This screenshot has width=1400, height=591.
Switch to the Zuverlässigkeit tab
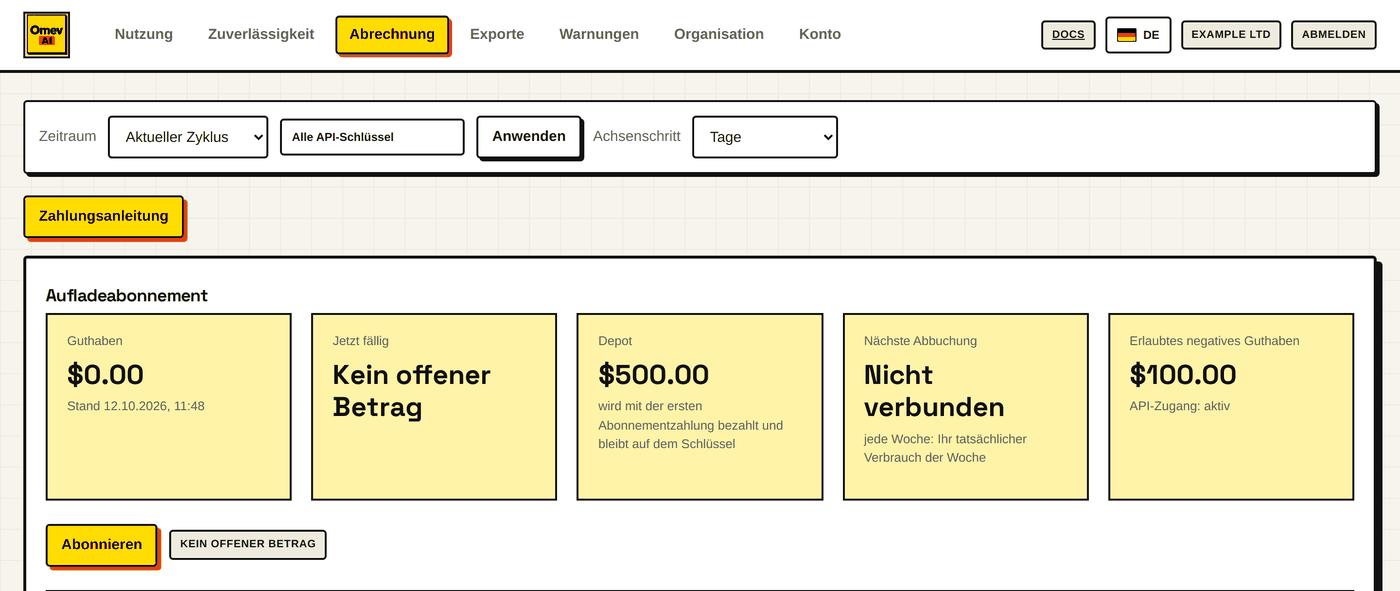coord(261,34)
